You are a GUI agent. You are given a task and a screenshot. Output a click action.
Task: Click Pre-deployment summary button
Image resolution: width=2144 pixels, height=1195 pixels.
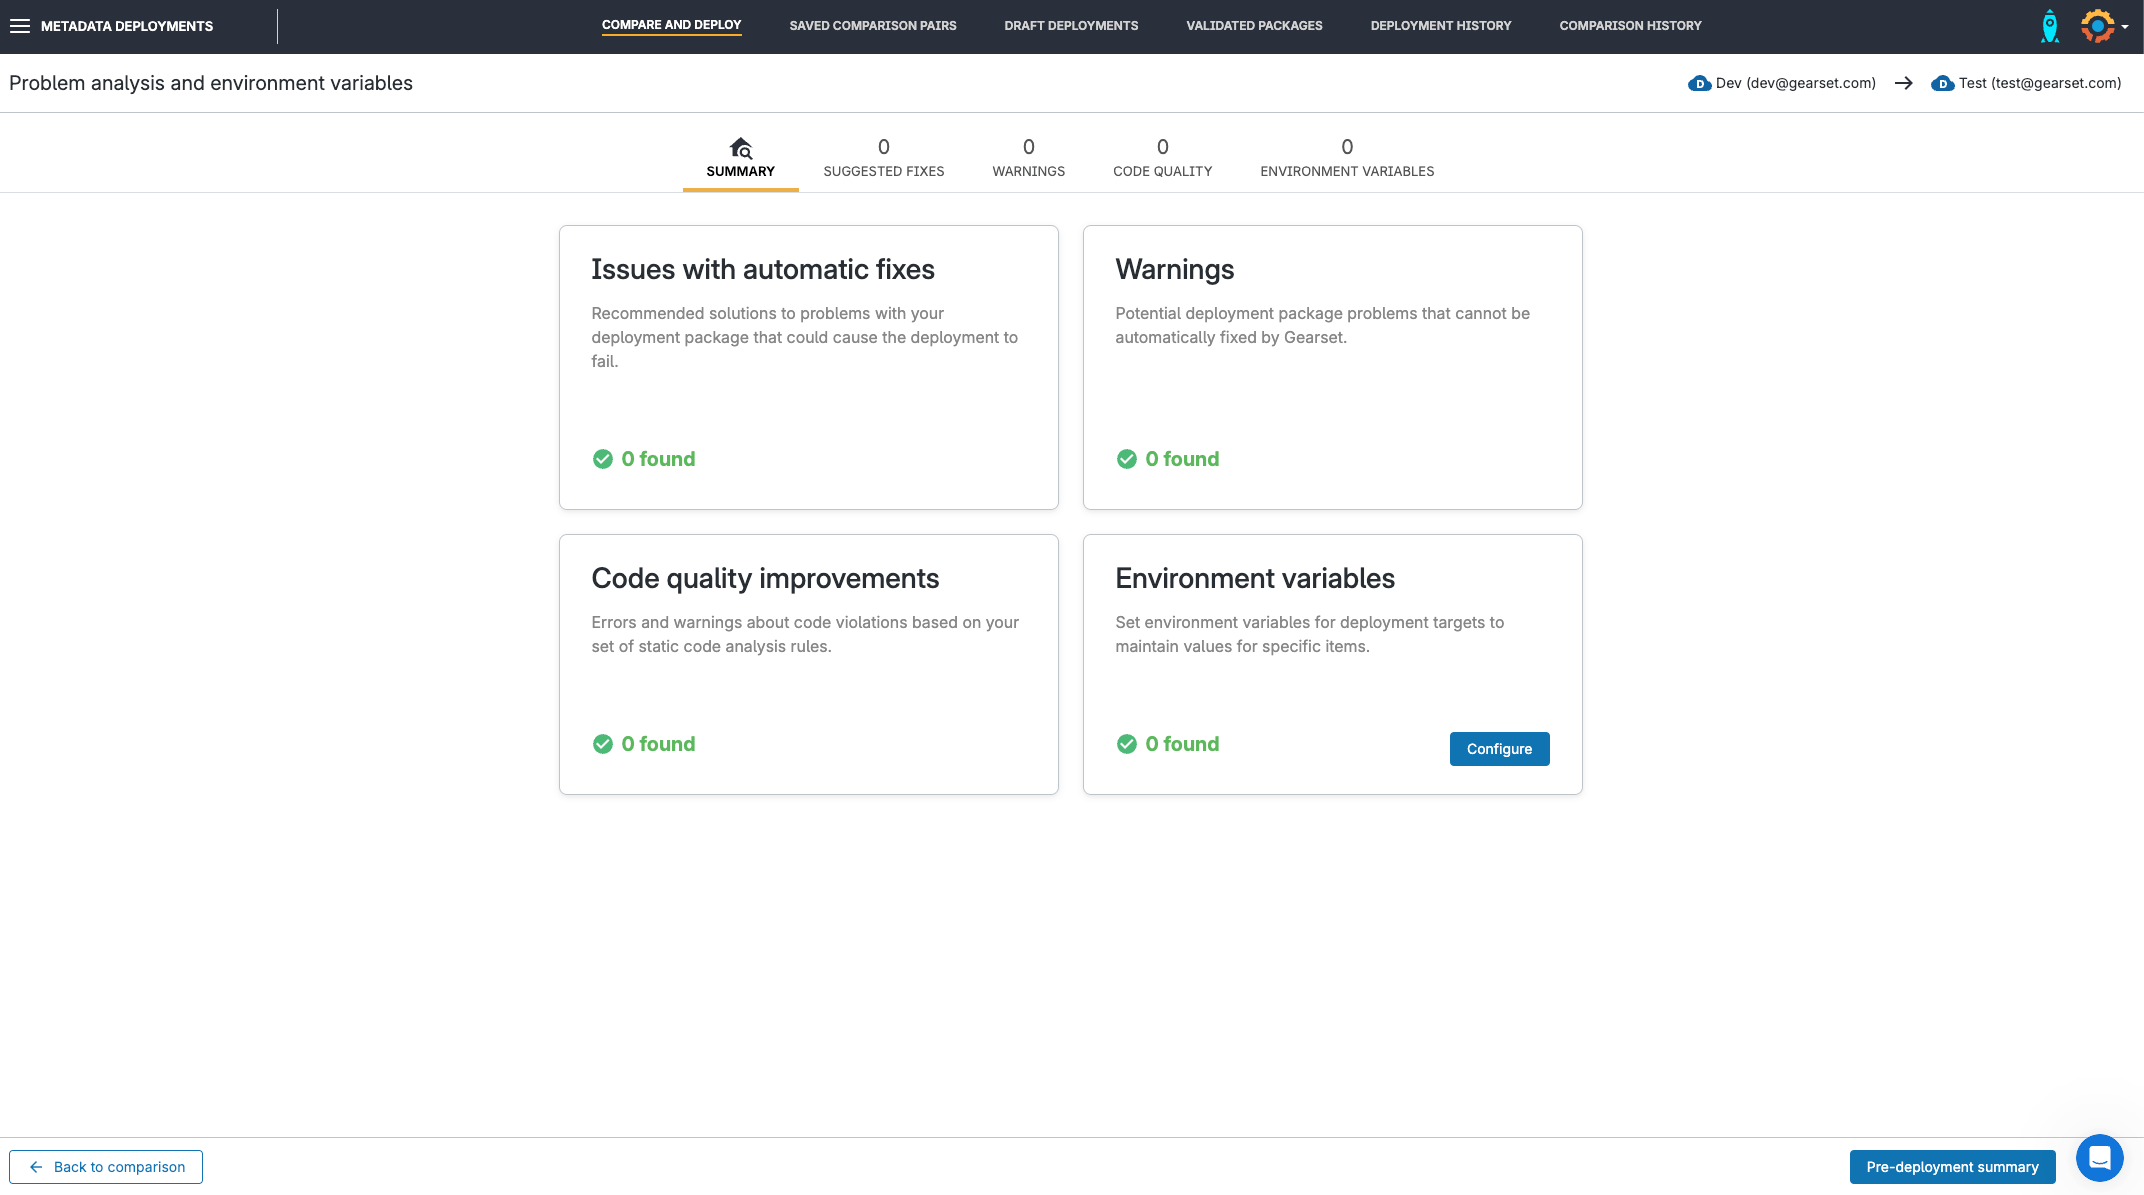(x=1951, y=1167)
